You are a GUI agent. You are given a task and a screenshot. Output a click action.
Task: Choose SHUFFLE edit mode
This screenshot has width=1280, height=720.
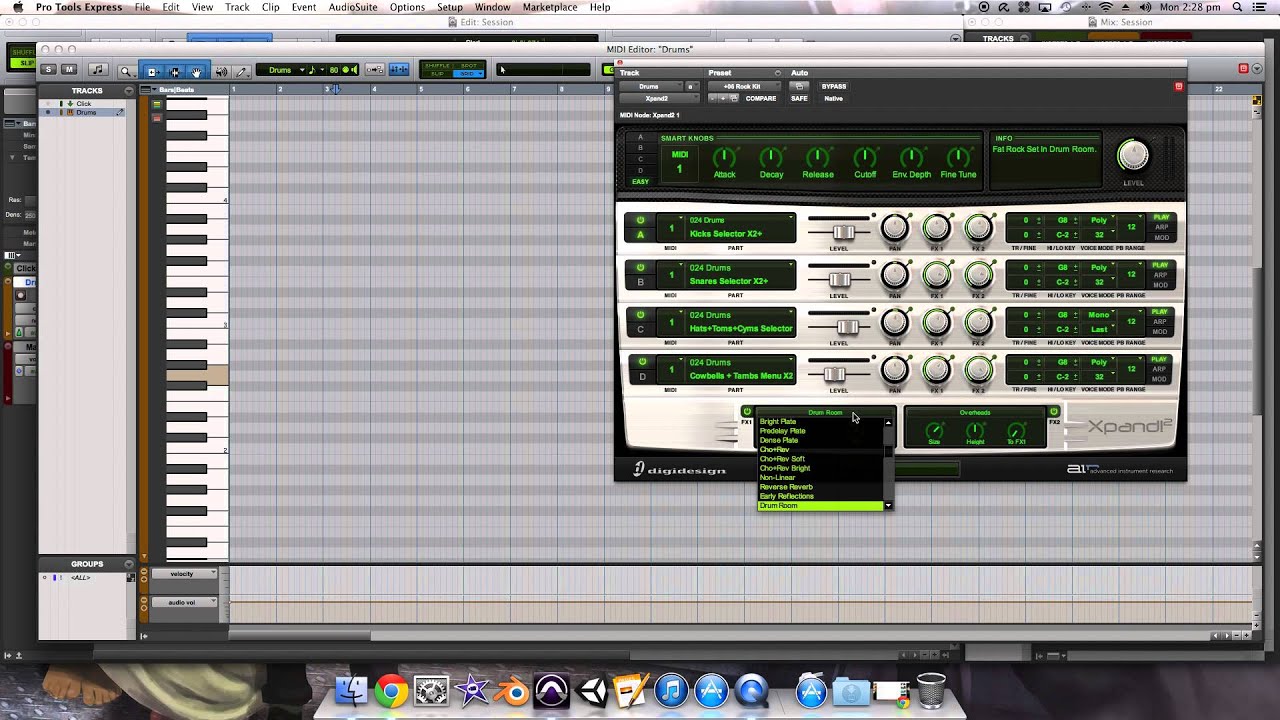point(437,66)
